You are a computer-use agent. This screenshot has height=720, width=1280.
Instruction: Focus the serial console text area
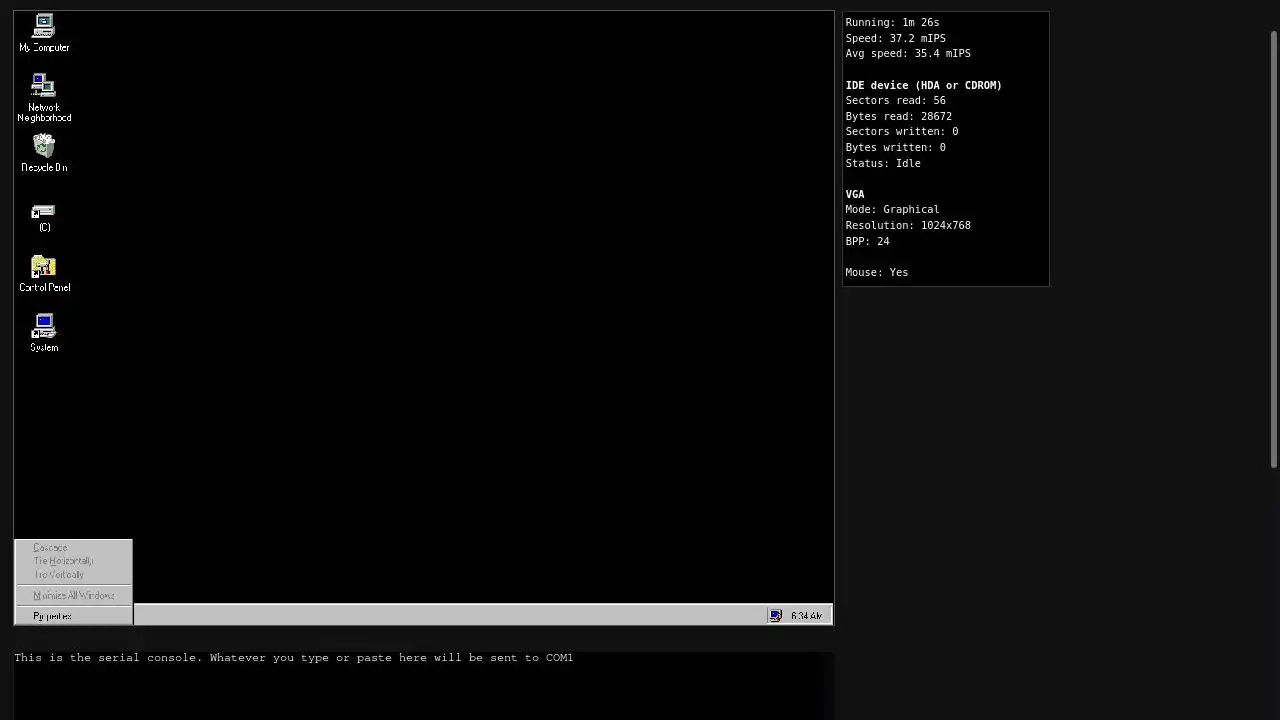(424, 686)
